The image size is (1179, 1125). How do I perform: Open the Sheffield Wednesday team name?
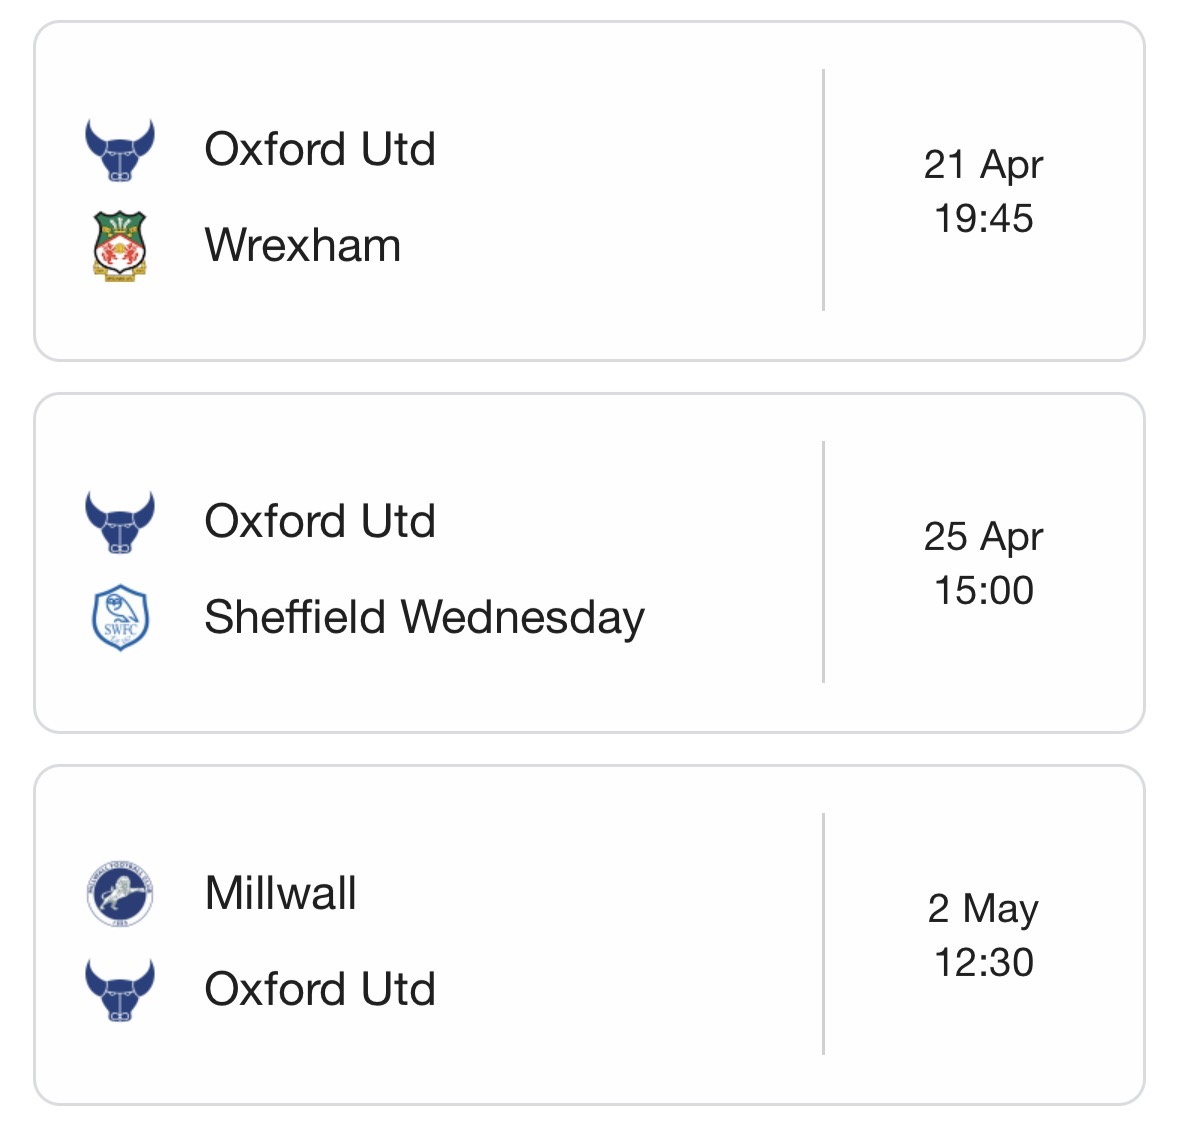click(424, 617)
